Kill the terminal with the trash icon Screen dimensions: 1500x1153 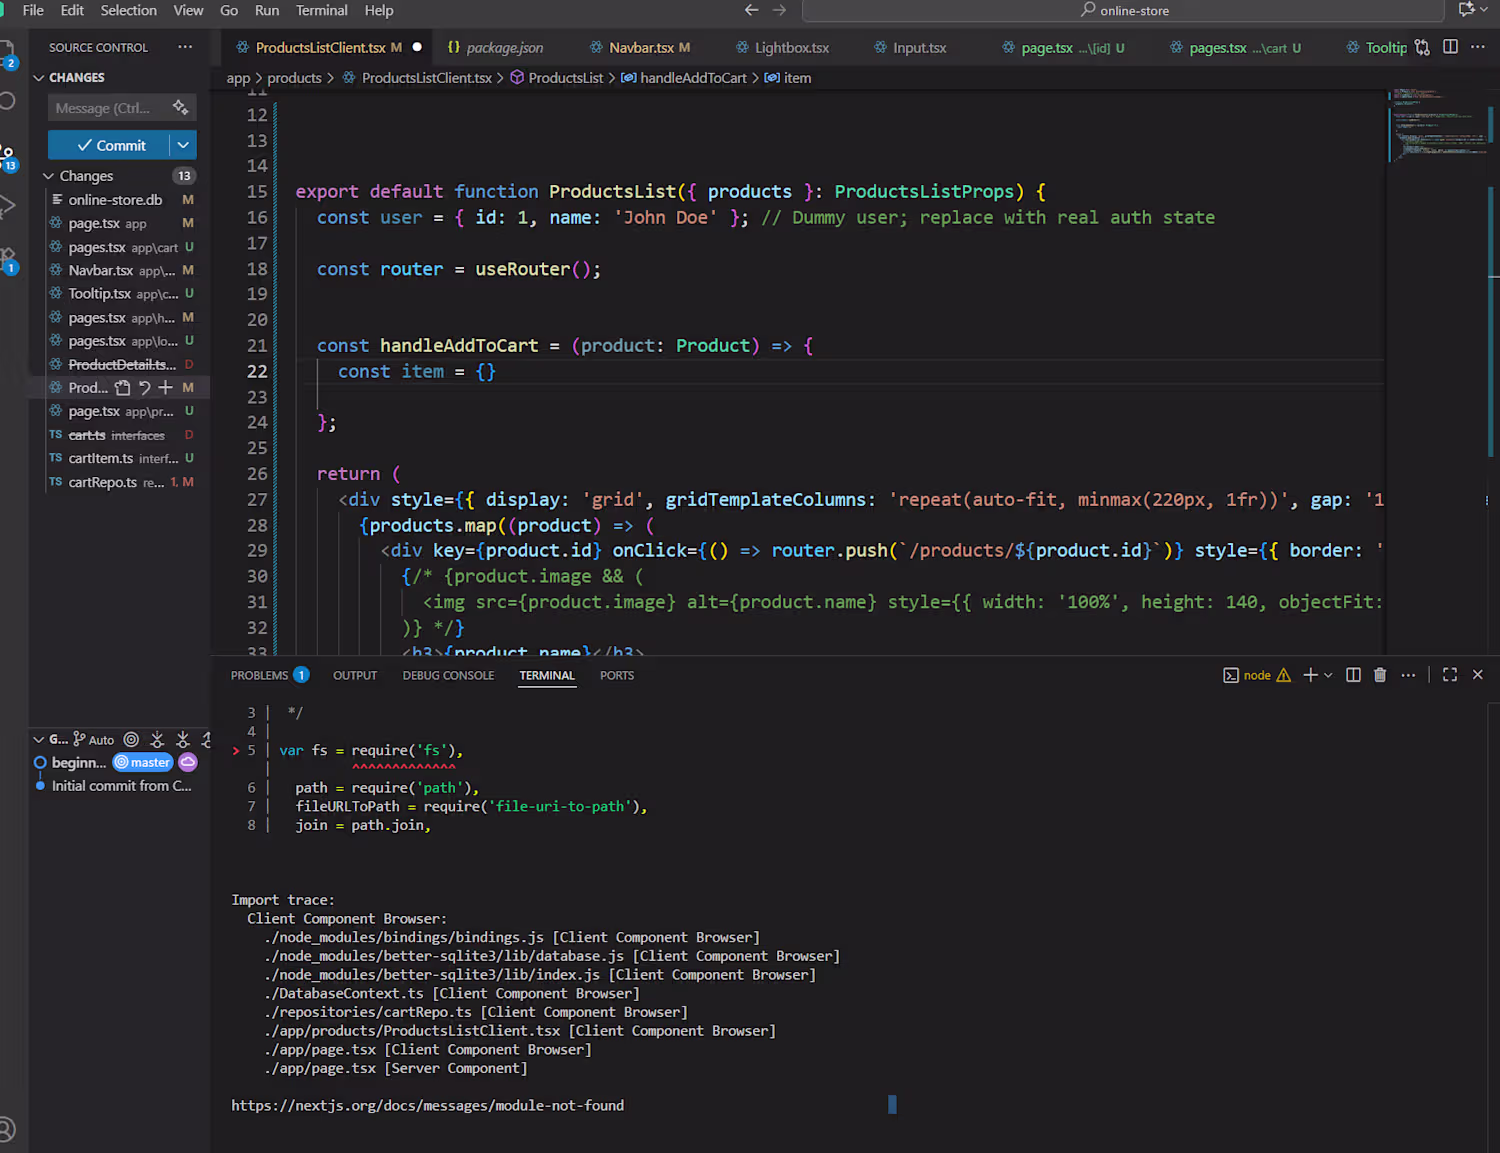pyautogui.click(x=1380, y=675)
